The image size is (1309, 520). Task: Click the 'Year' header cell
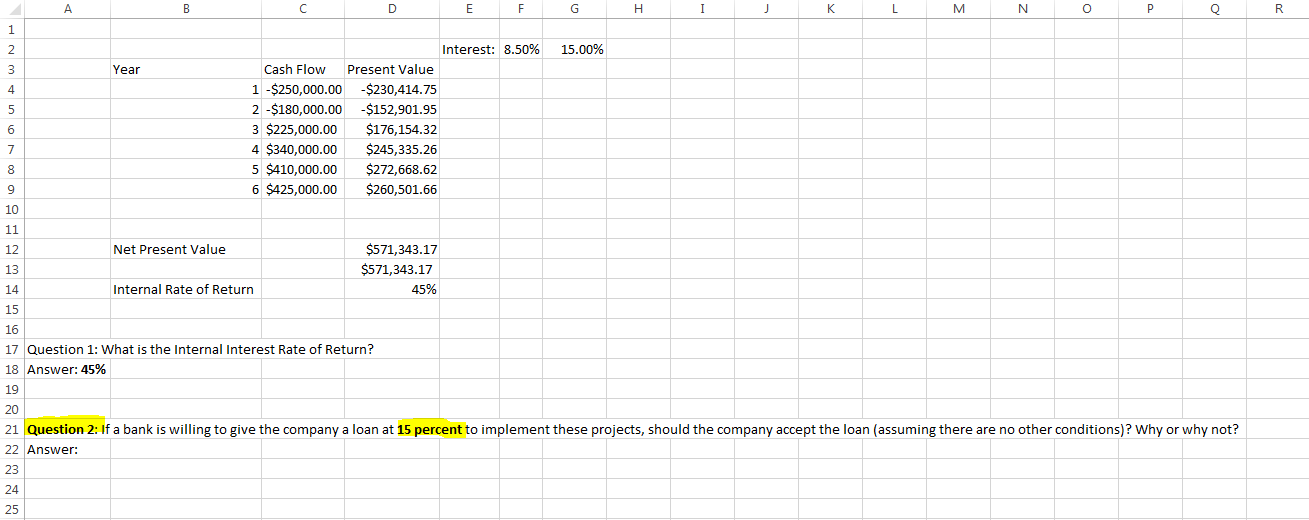tap(185, 69)
